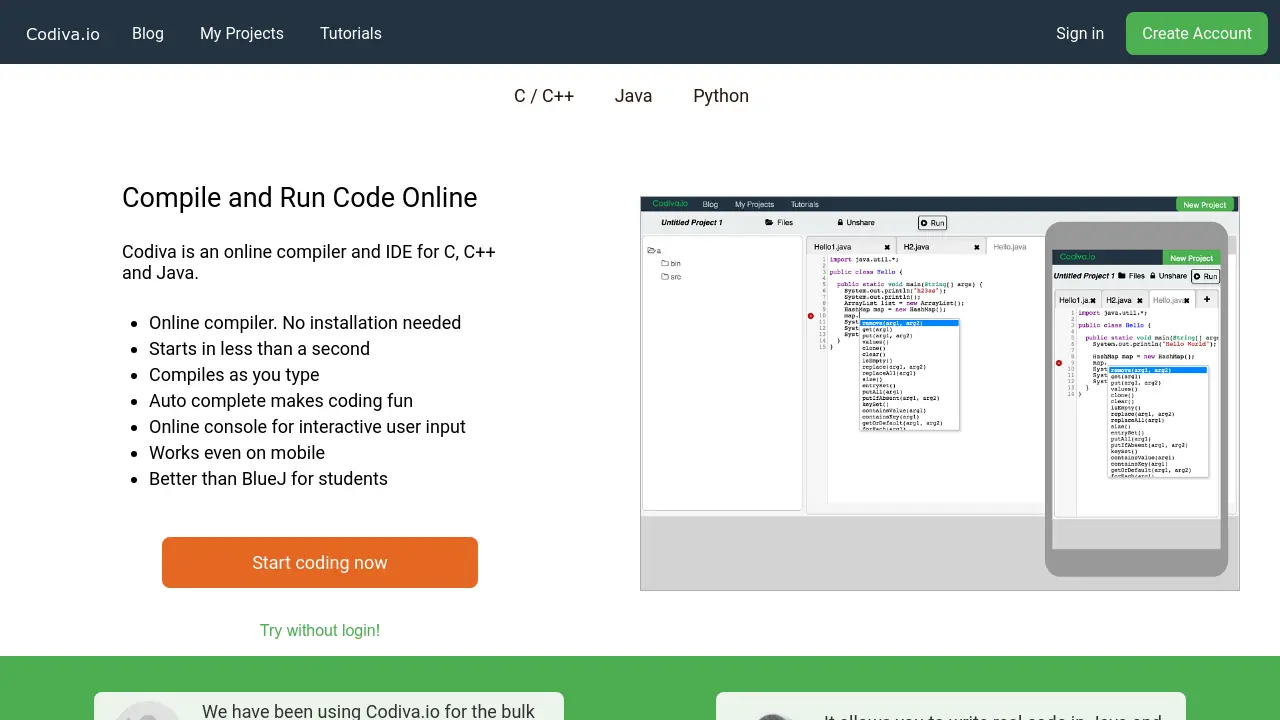
Task: Click "Online console for interactive user input" bullet
Action: [x=307, y=427]
